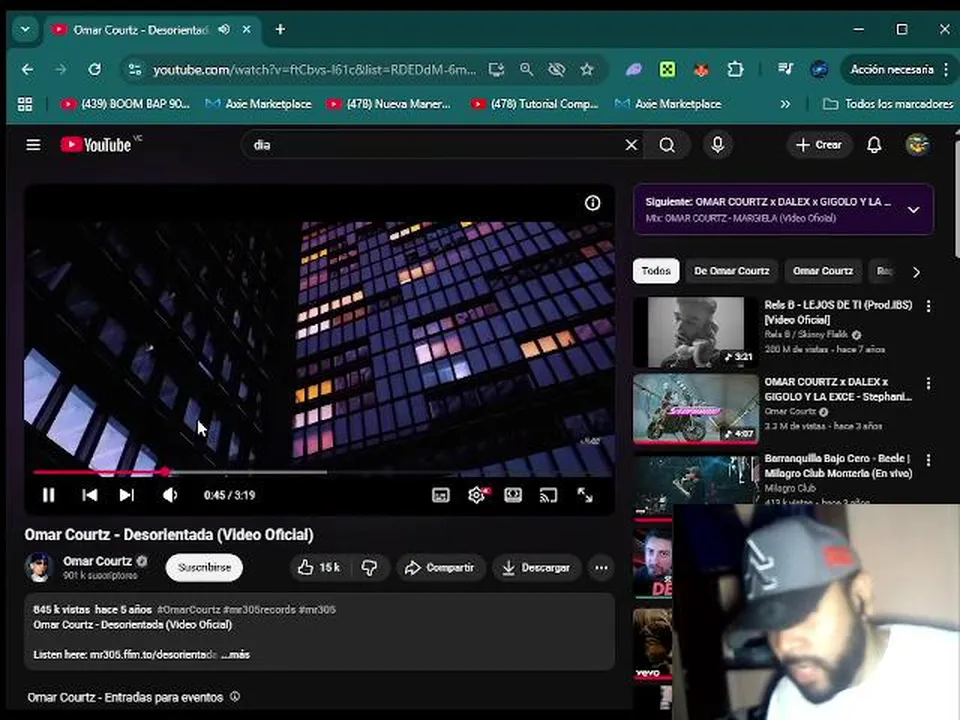Pause the video
Screen dimensions: 960x720
[48, 495]
